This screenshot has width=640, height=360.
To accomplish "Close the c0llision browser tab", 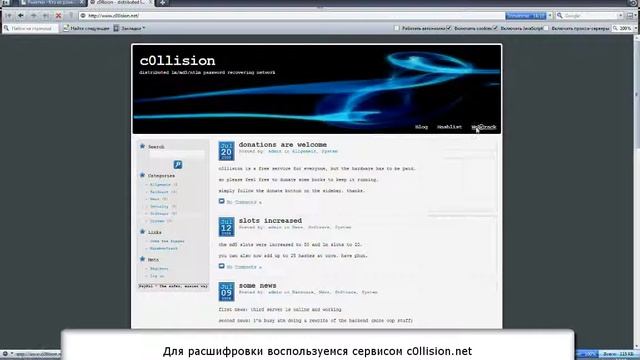I will coord(151,2).
